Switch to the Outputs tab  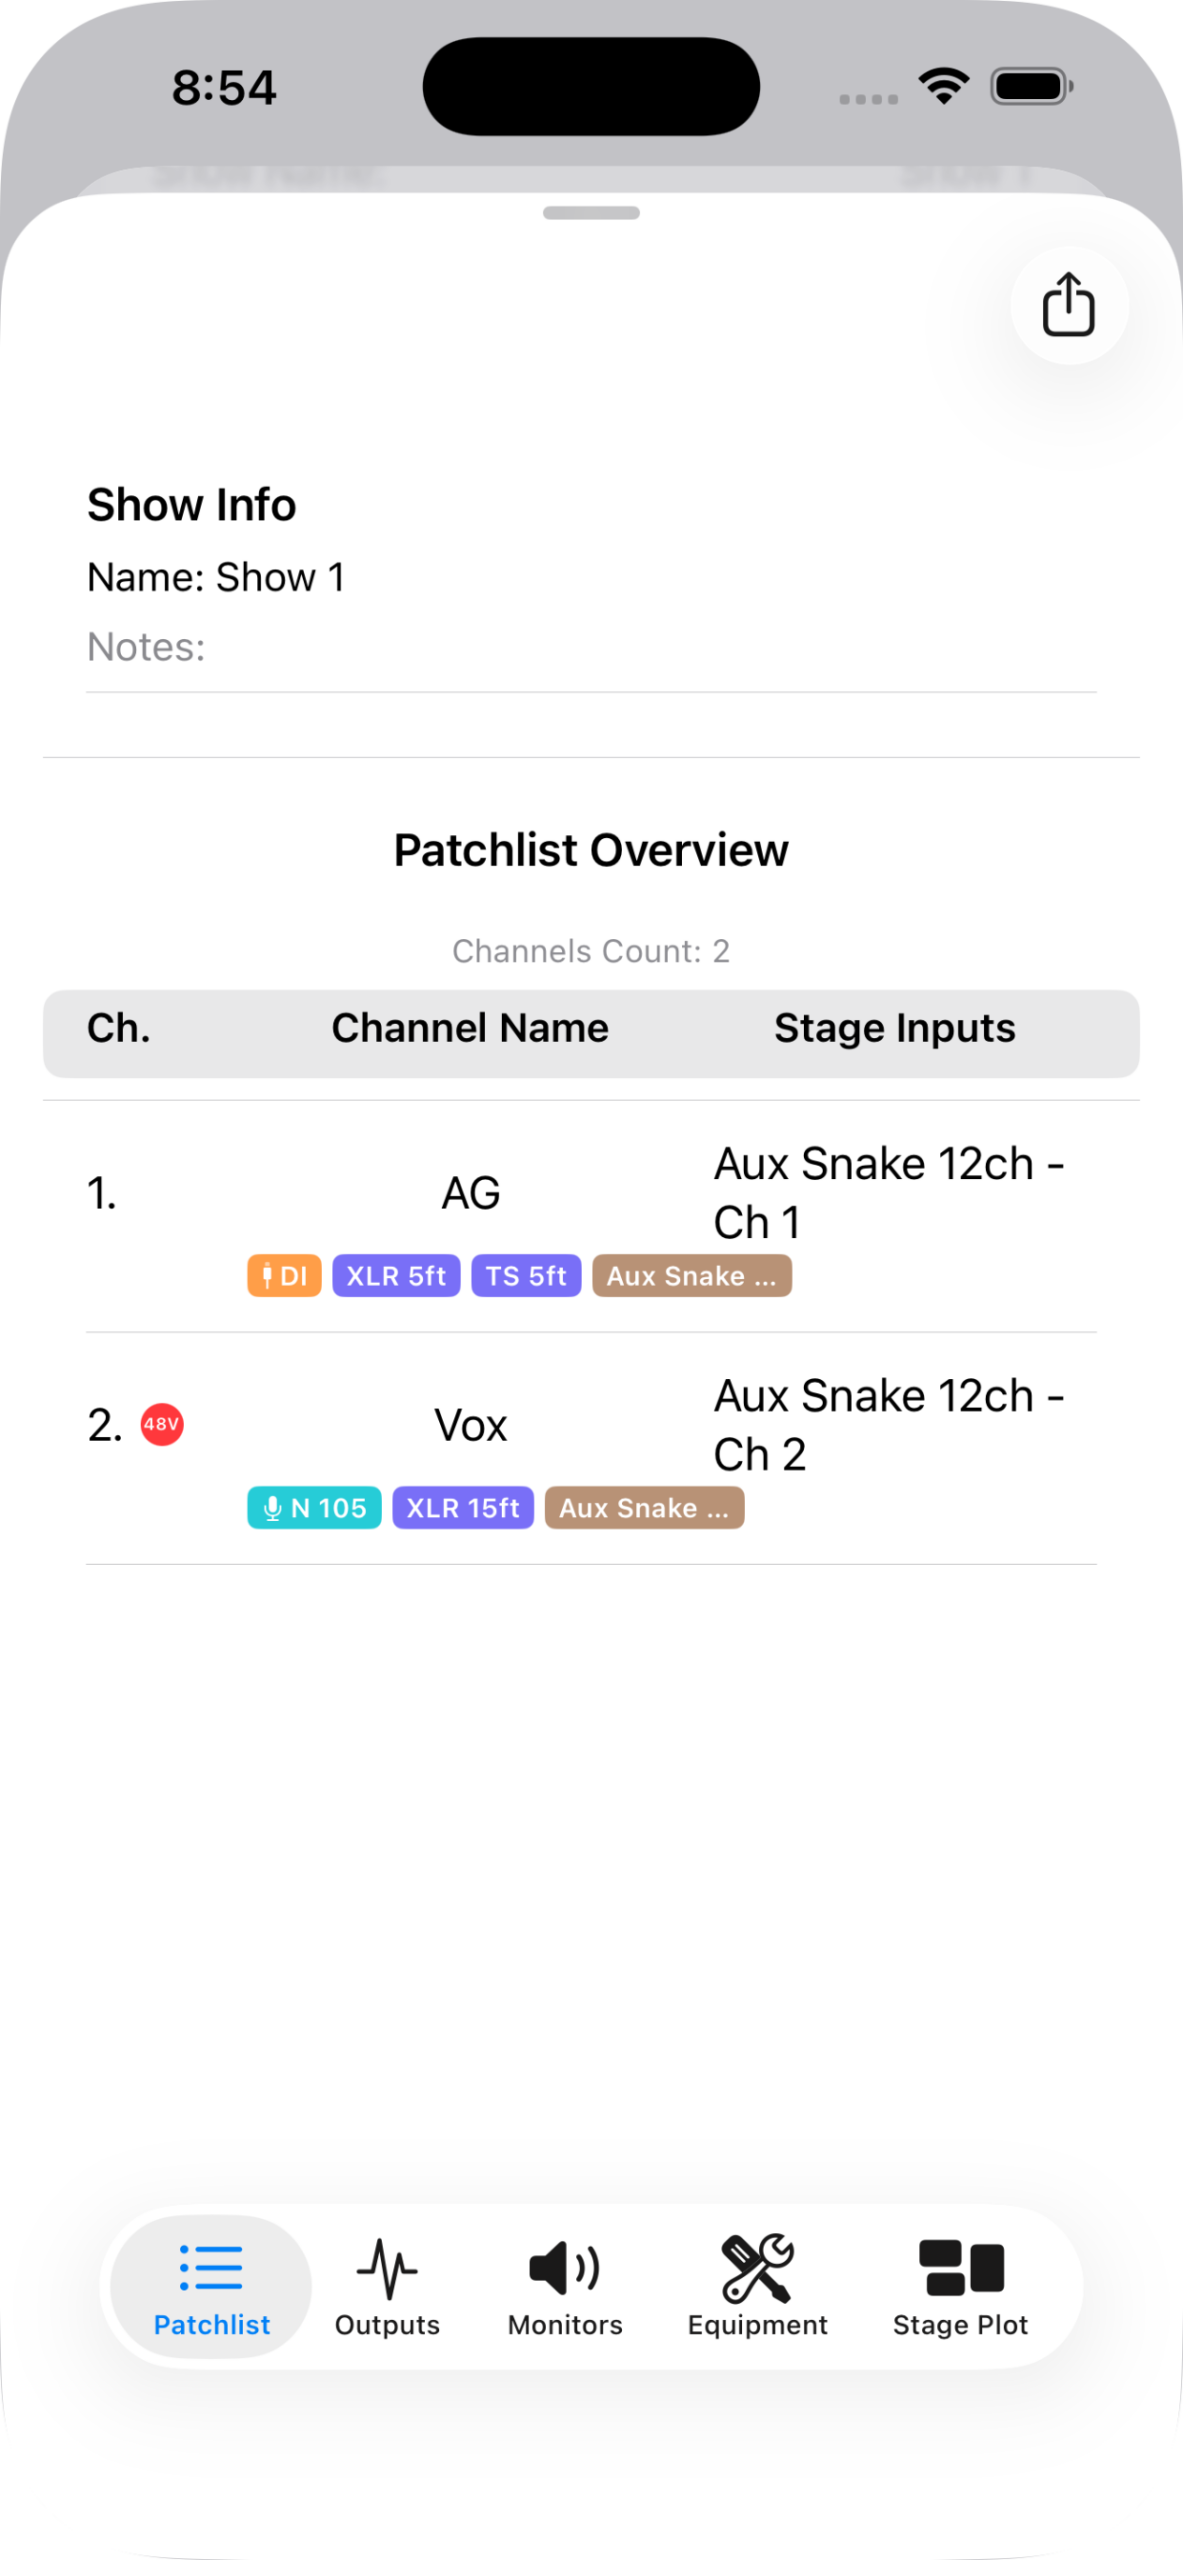(x=387, y=2286)
